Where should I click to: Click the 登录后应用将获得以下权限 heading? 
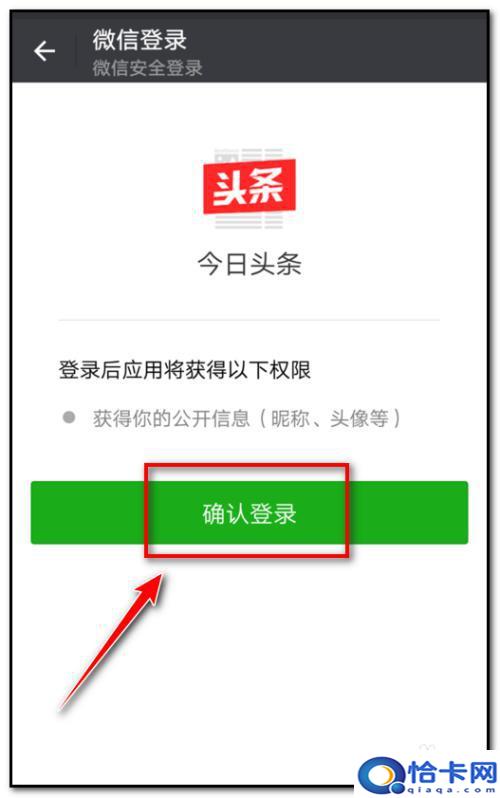(x=185, y=370)
